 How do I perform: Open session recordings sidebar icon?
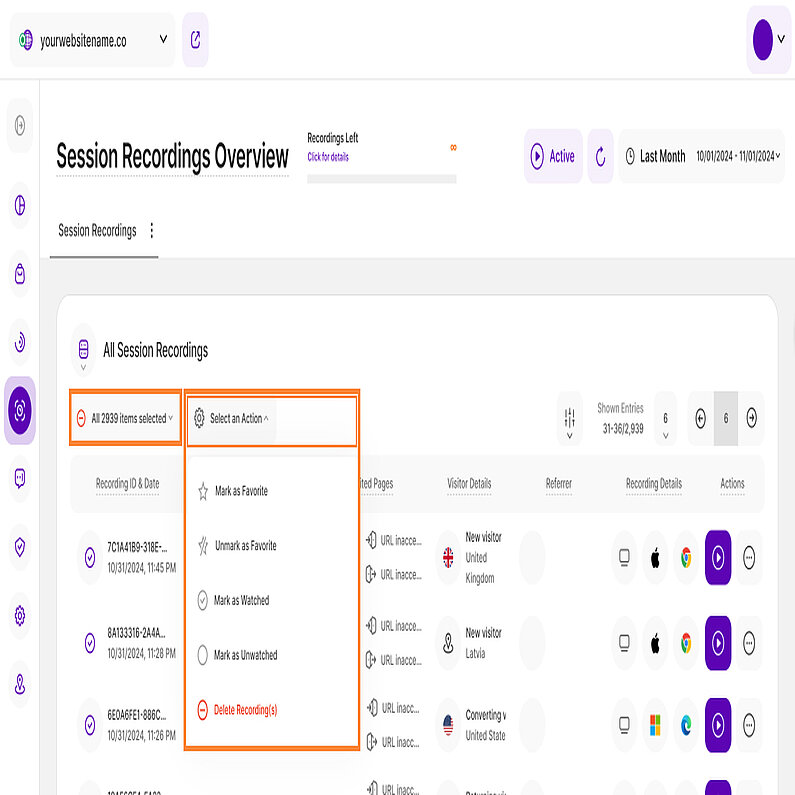(x=20, y=410)
